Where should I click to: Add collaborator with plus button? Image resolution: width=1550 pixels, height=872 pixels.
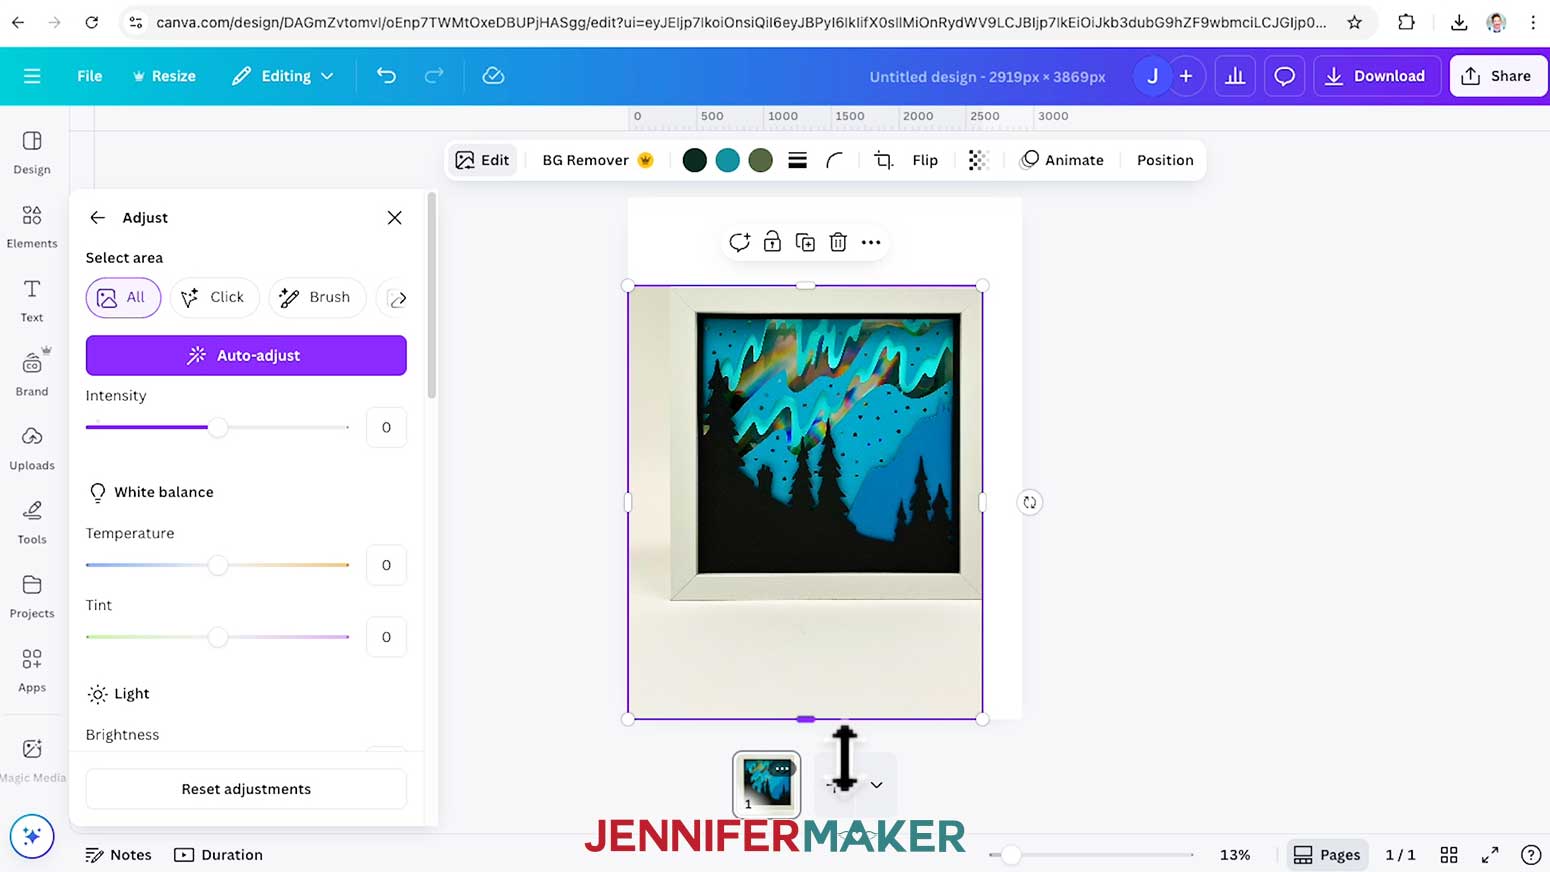coord(1186,76)
